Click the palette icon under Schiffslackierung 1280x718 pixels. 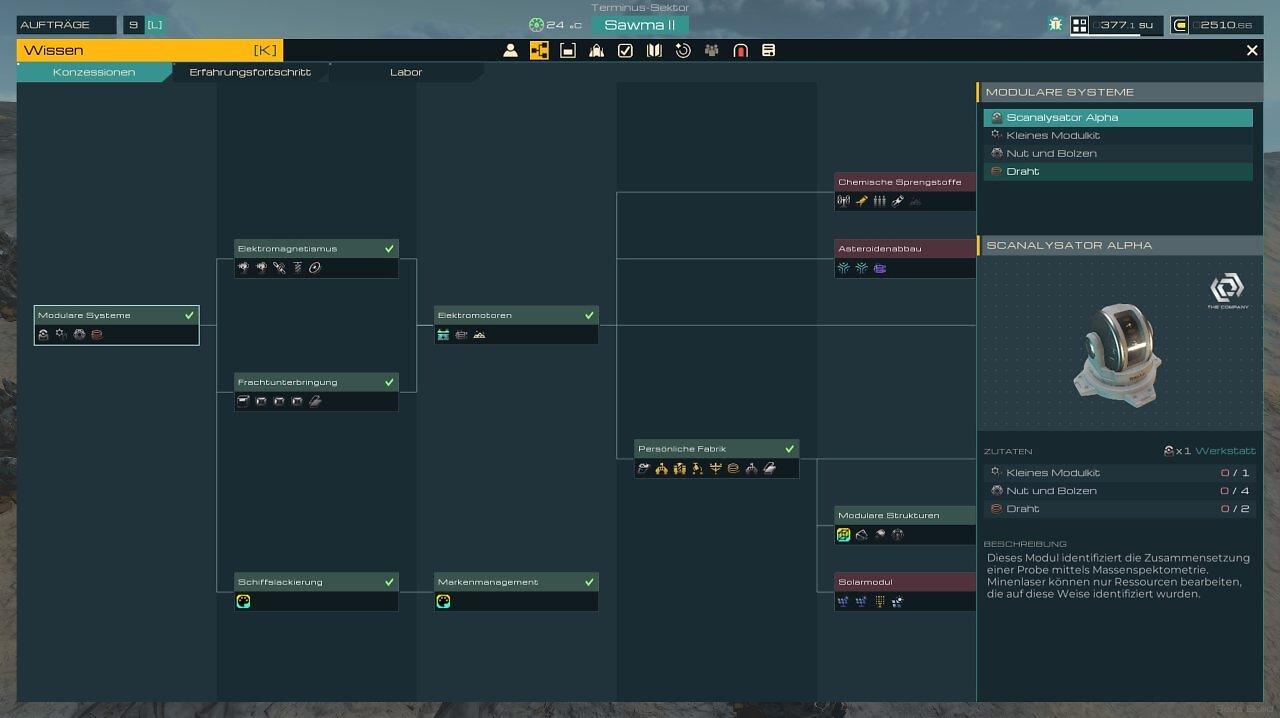pos(243,601)
